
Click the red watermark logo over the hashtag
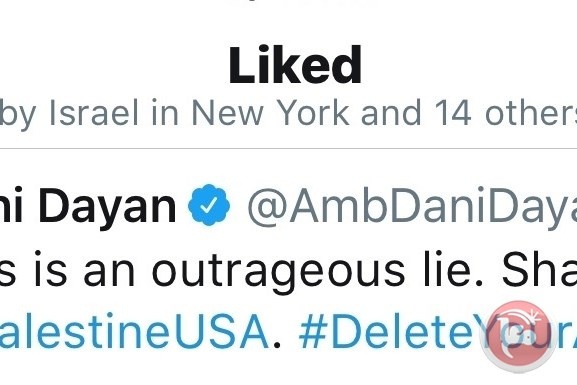pyautogui.click(x=518, y=337)
